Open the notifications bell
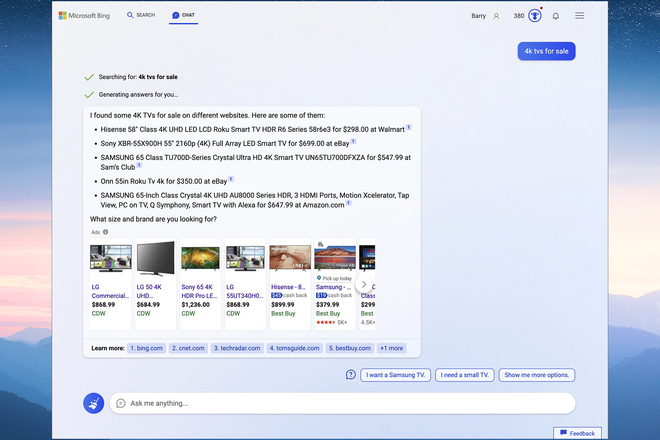This screenshot has width=660, height=440. click(556, 16)
